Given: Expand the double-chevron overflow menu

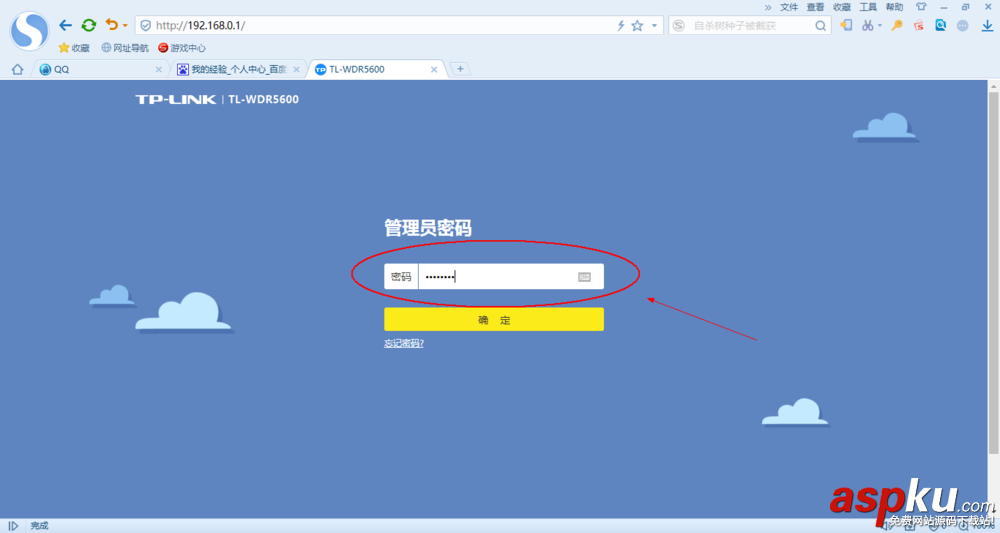Looking at the screenshot, I should (768, 7).
